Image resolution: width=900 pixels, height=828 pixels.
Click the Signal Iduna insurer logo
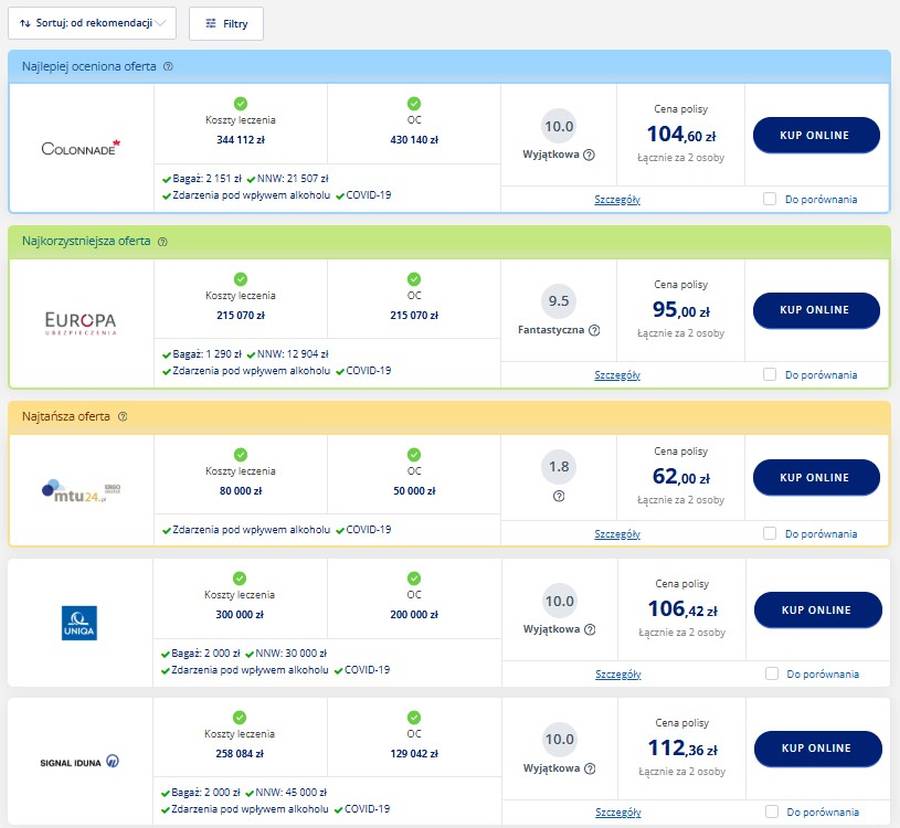(x=79, y=762)
